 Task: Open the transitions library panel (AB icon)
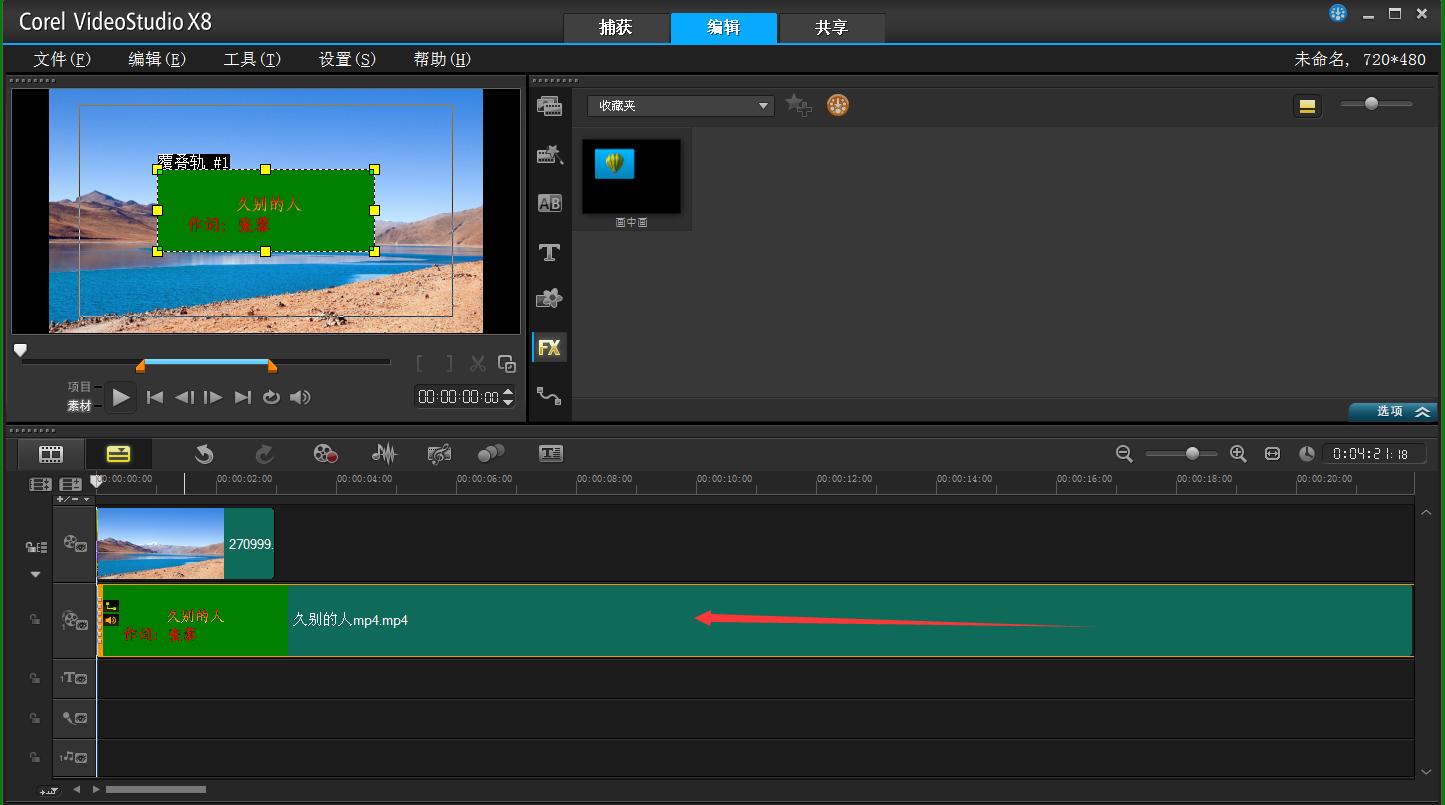click(x=549, y=203)
